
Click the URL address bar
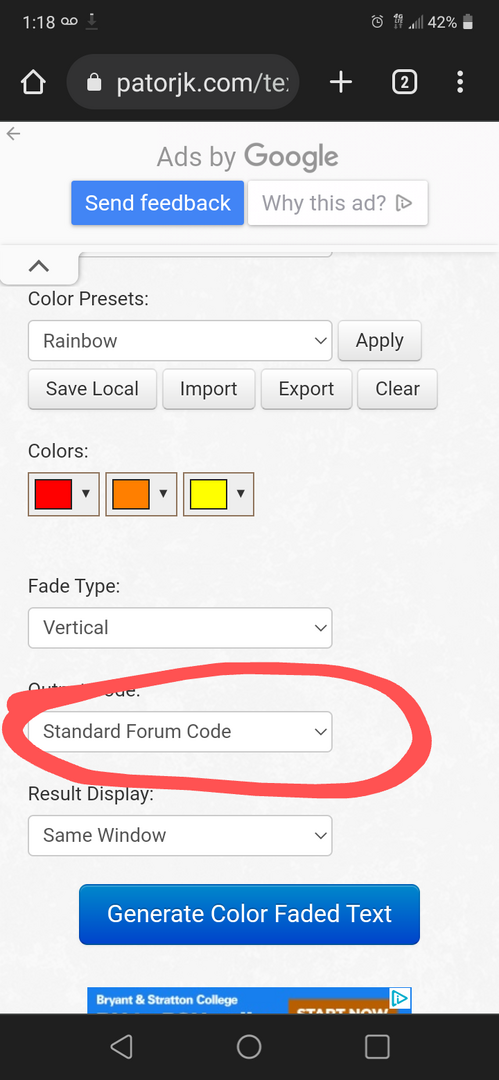tap(183, 83)
